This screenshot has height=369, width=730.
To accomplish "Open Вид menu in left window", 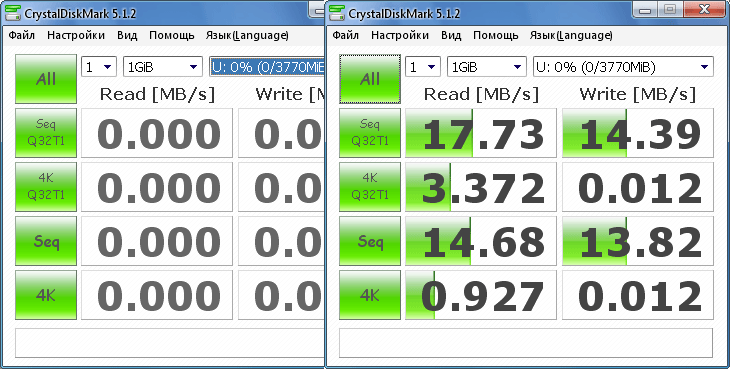I will tap(127, 35).
